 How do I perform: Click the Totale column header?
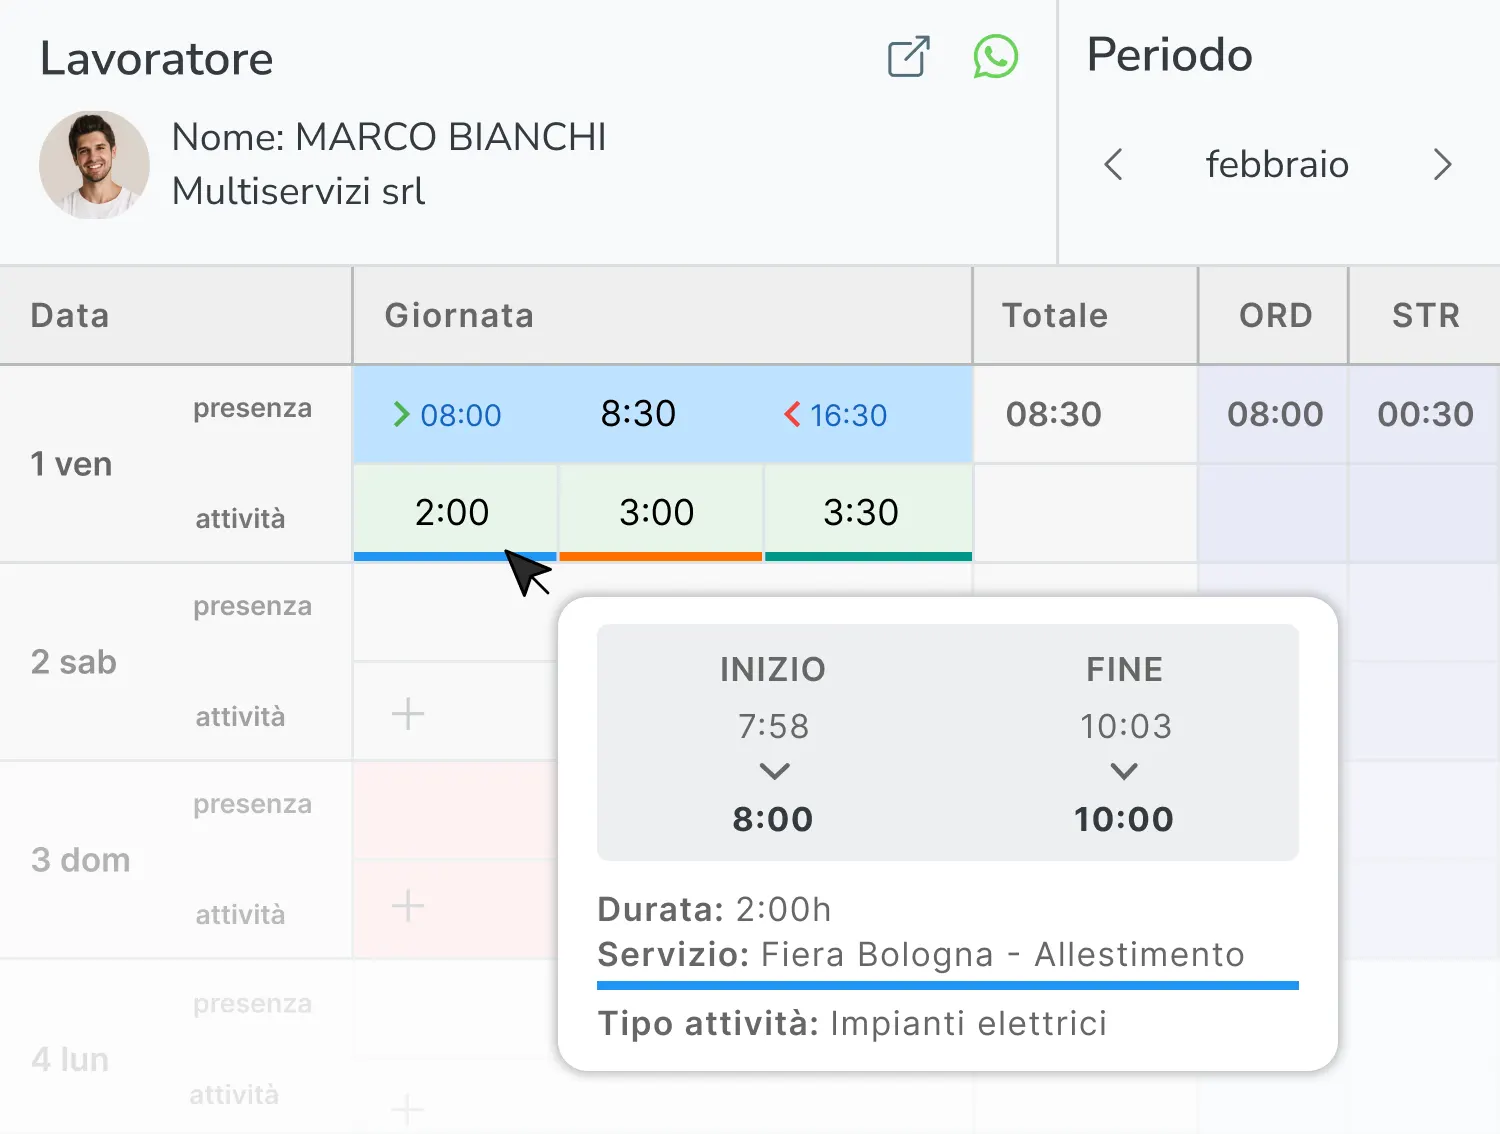1054,315
